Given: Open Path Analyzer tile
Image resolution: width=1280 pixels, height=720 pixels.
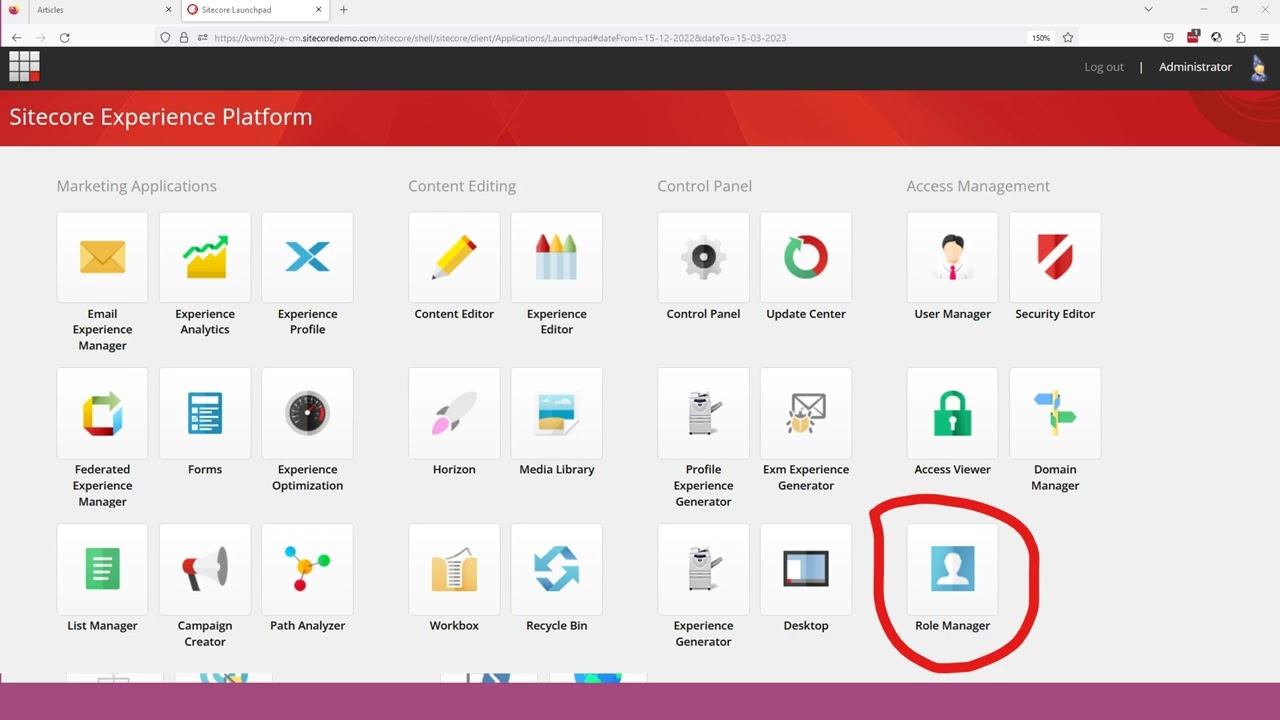Looking at the screenshot, I should point(307,569).
